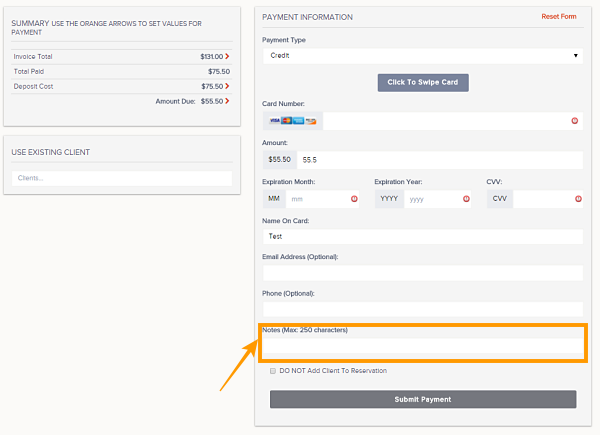
Task: Click the $131.00 Invoice Total value
Action: [x=212, y=57]
